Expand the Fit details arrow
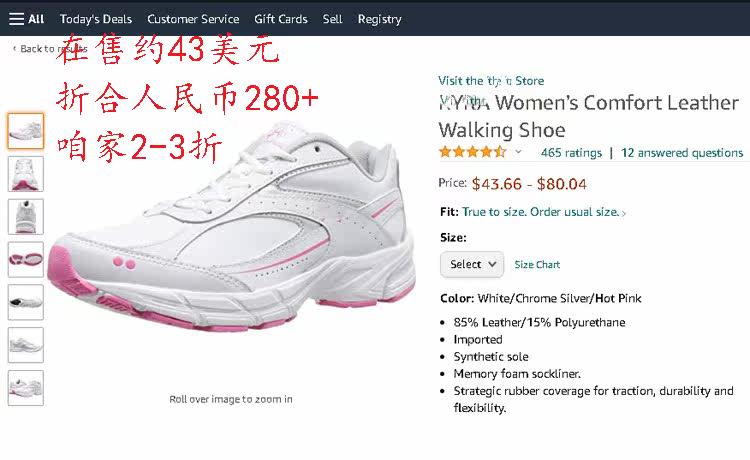The height and width of the screenshot is (460, 750). point(623,213)
